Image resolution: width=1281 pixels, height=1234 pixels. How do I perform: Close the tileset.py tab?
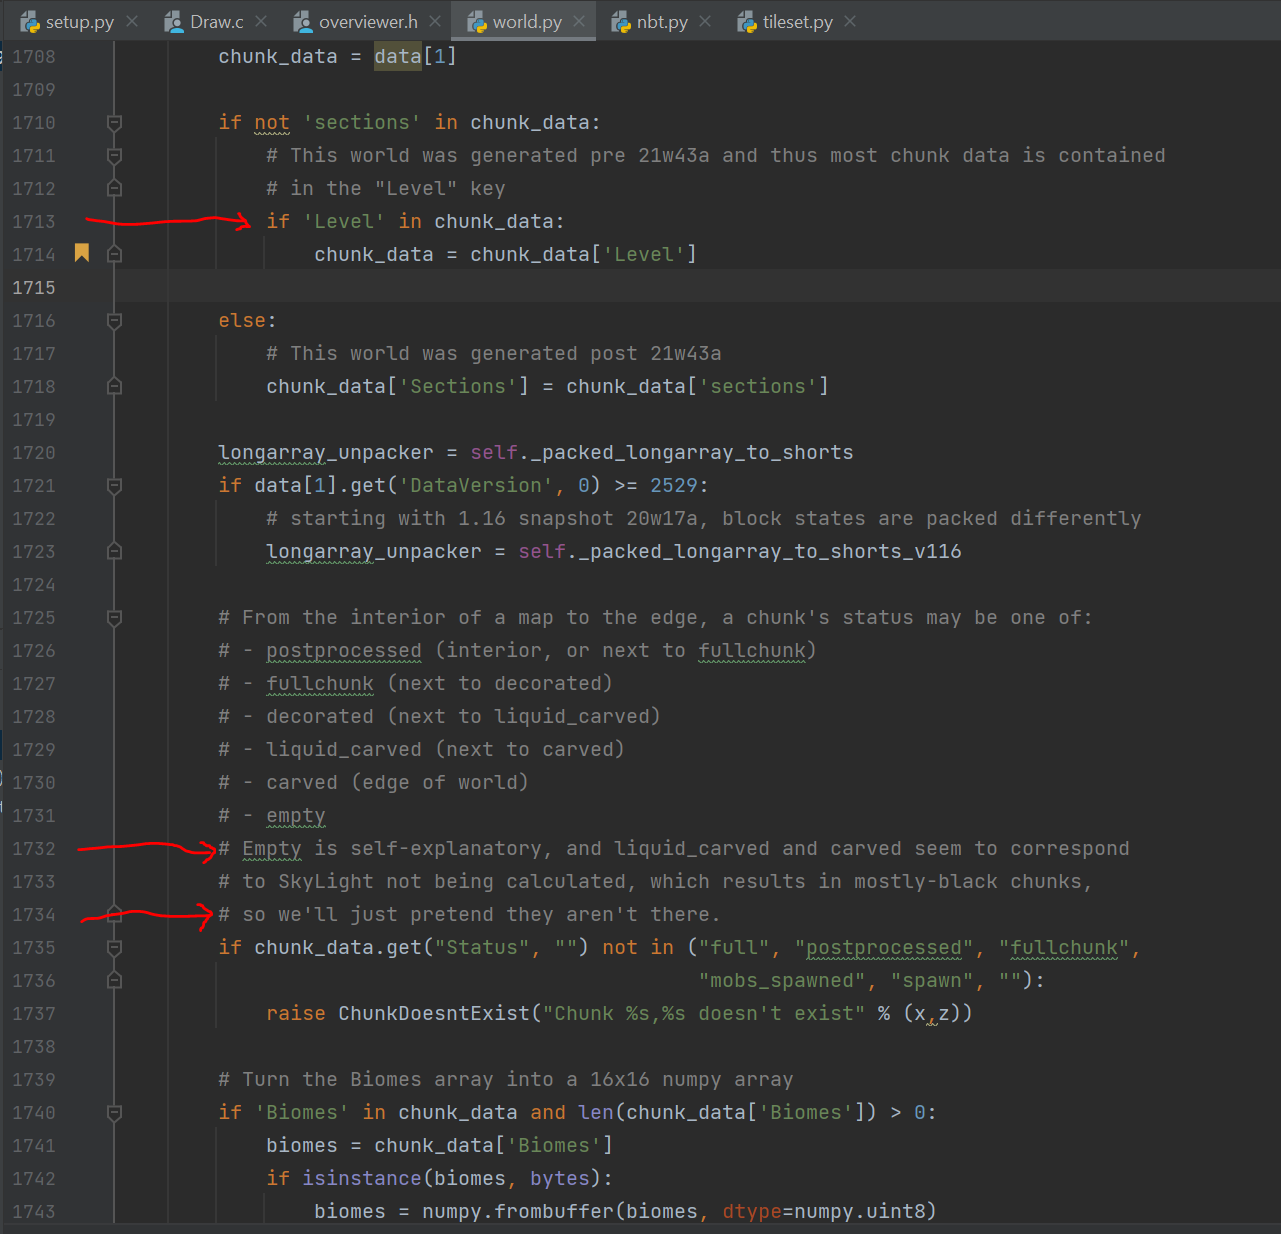[849, 20]
